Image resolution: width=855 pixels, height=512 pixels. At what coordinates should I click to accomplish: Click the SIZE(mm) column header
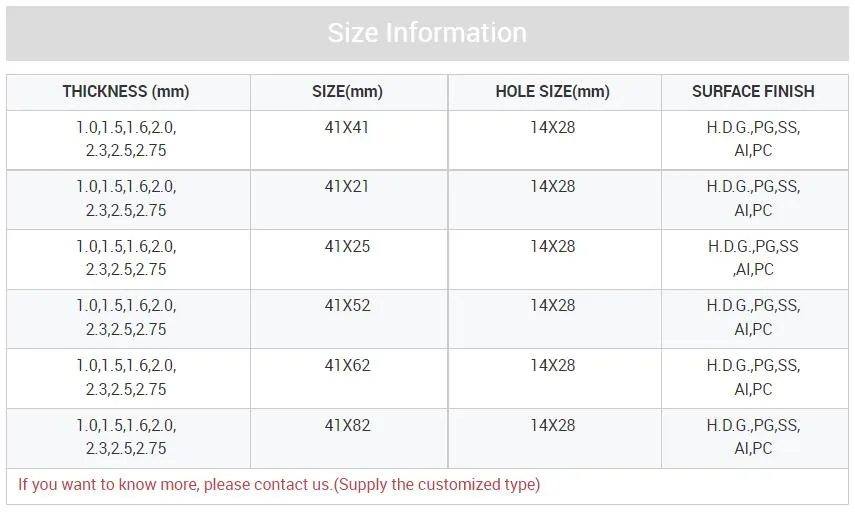pos(347,92)
